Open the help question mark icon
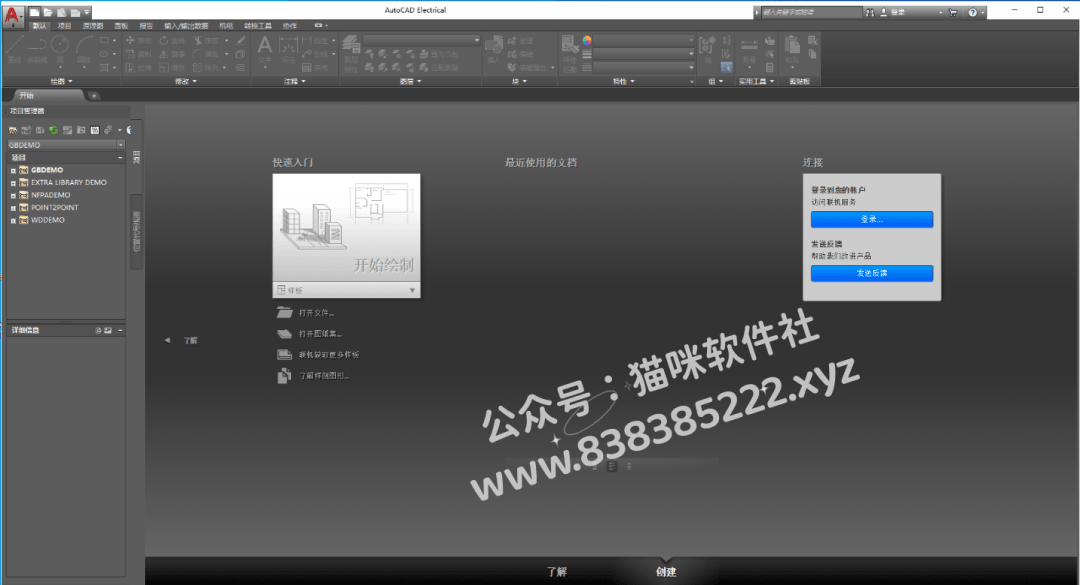This screenshot has height=585, width=1080. [973, 12]
